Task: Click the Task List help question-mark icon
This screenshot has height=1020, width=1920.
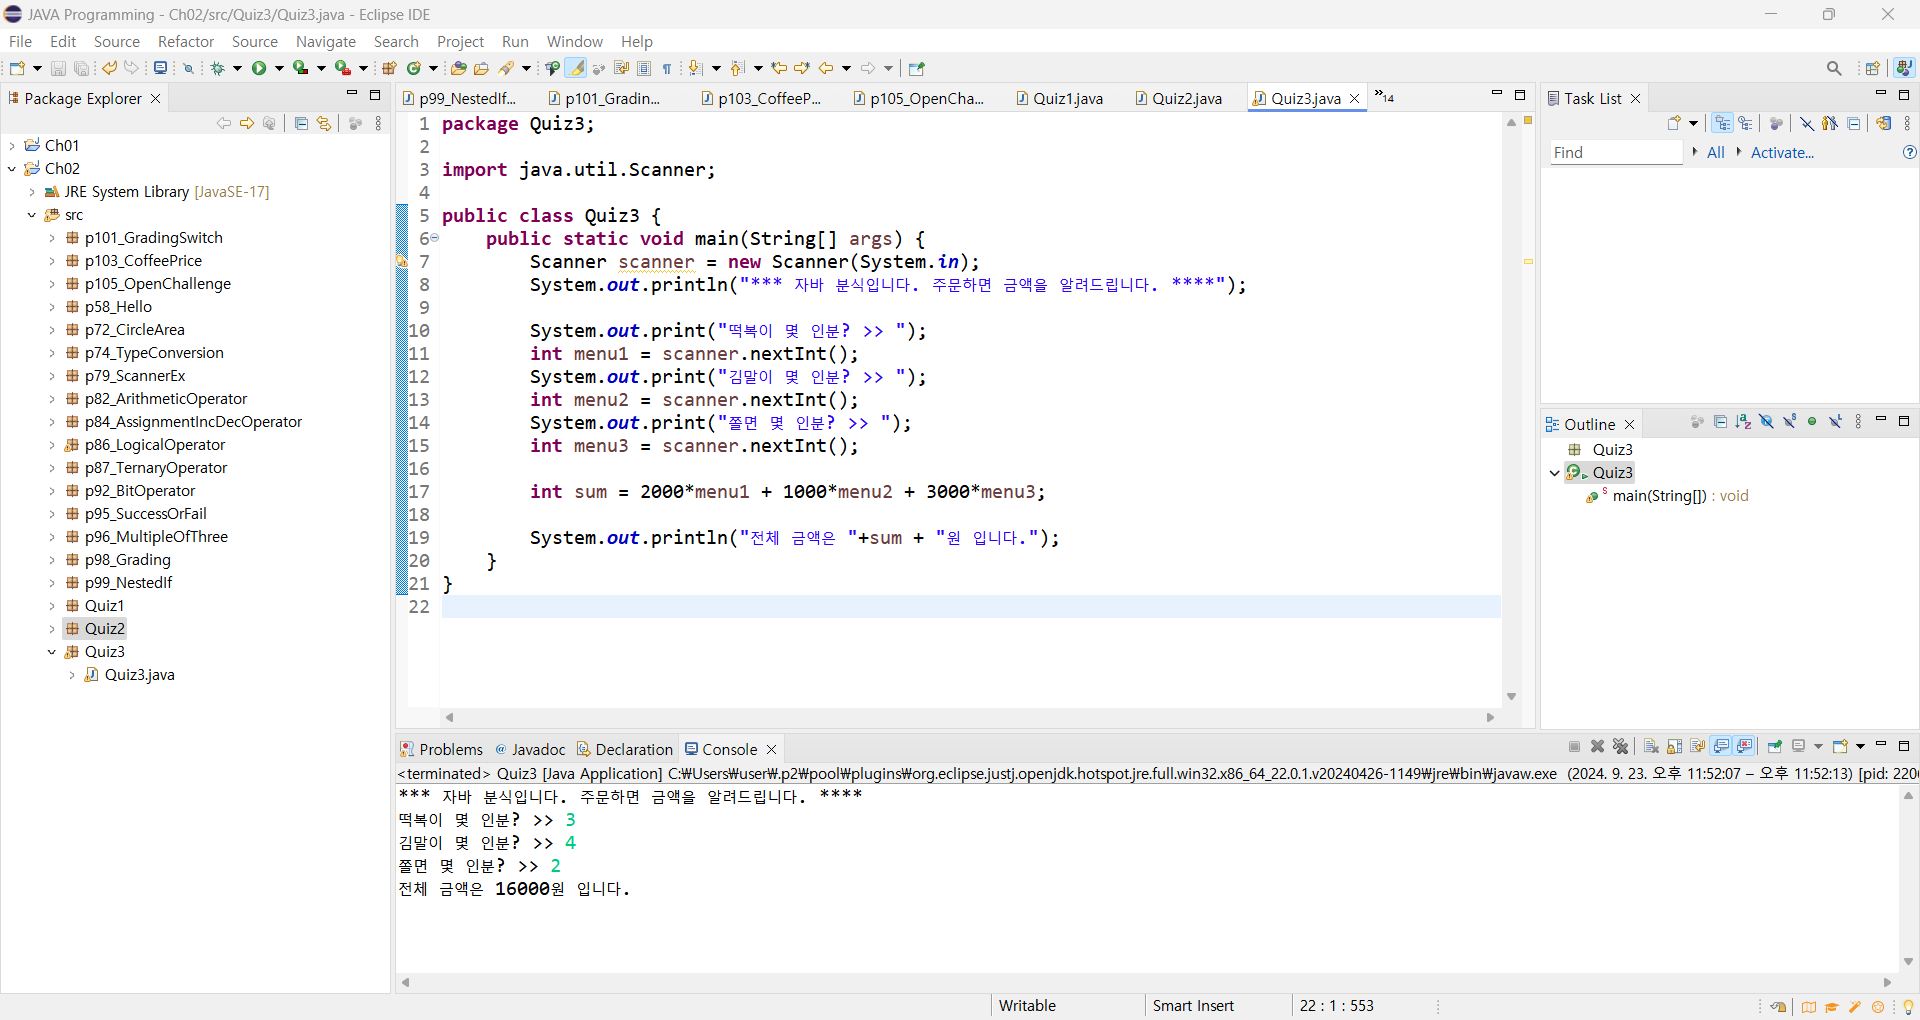Action: 1909,152
